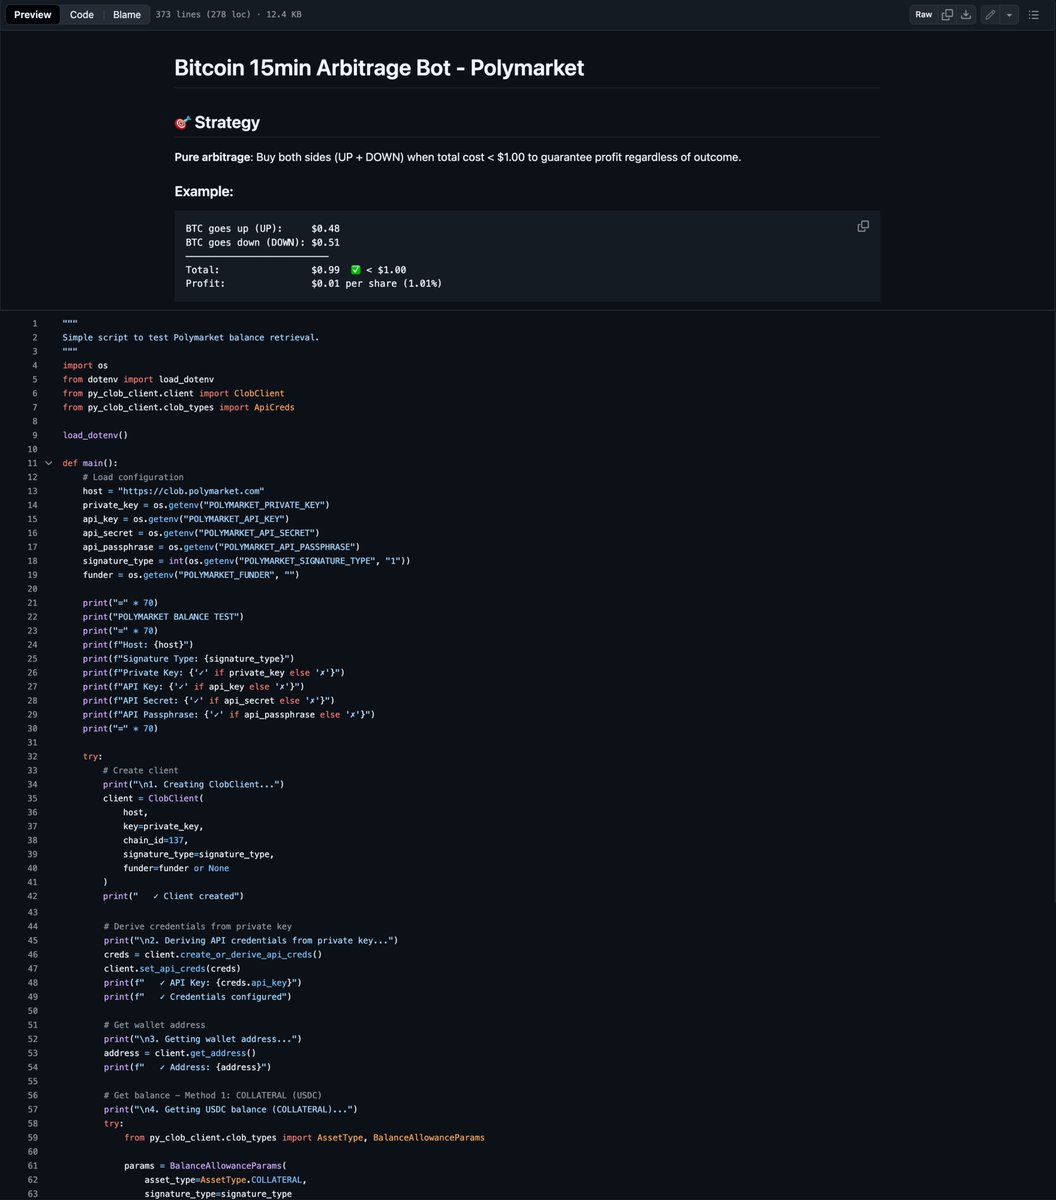Copy raw file contents icon

click(x=947, y=15)
